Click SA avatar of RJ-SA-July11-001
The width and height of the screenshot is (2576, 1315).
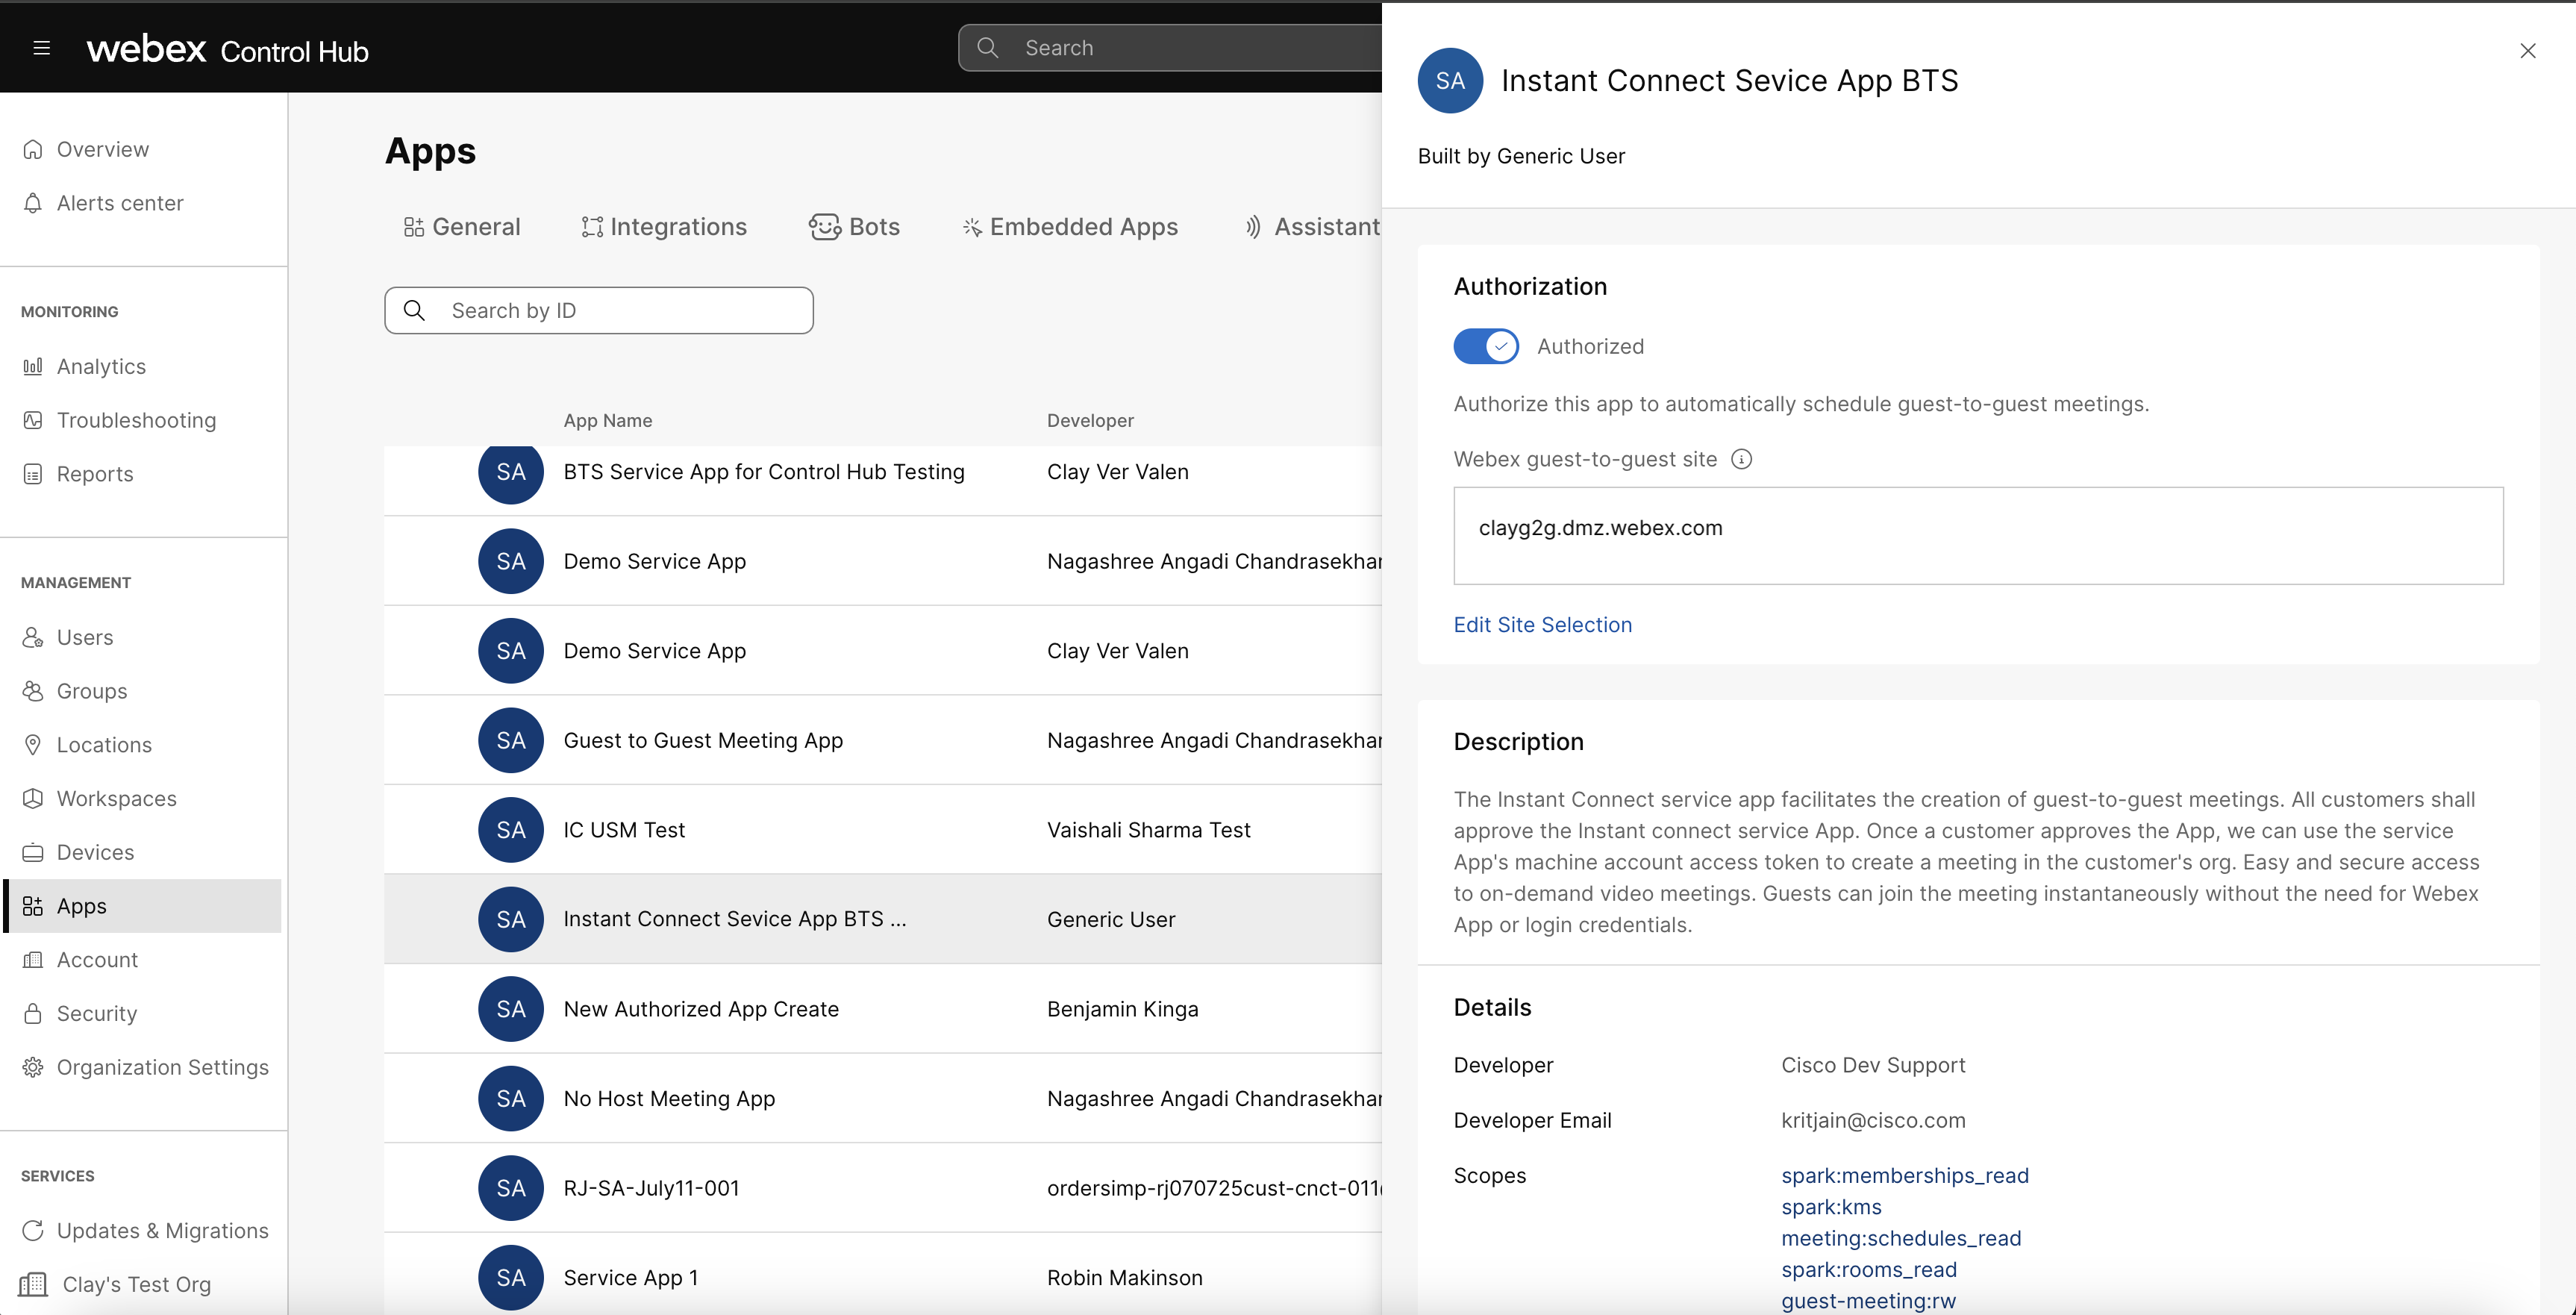[x=511, y=1188]
